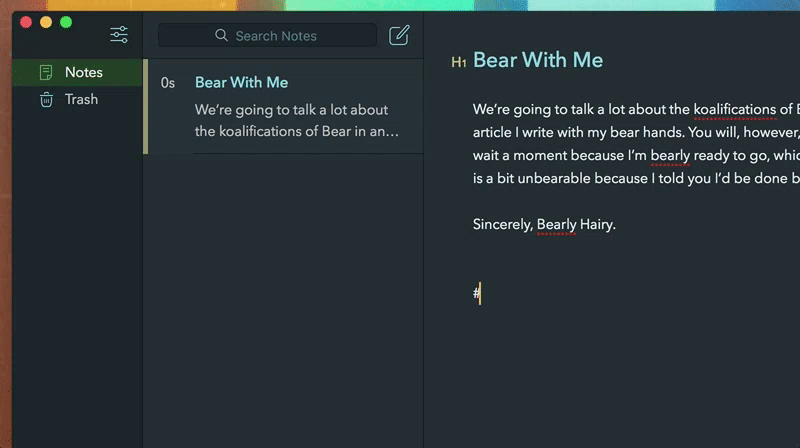Select the Notes sidebar label
The image size is (800, 448).
(84, 72)
